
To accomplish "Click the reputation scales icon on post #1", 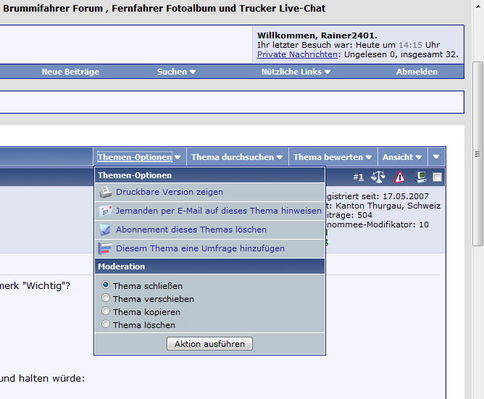I will click(378, 177).
